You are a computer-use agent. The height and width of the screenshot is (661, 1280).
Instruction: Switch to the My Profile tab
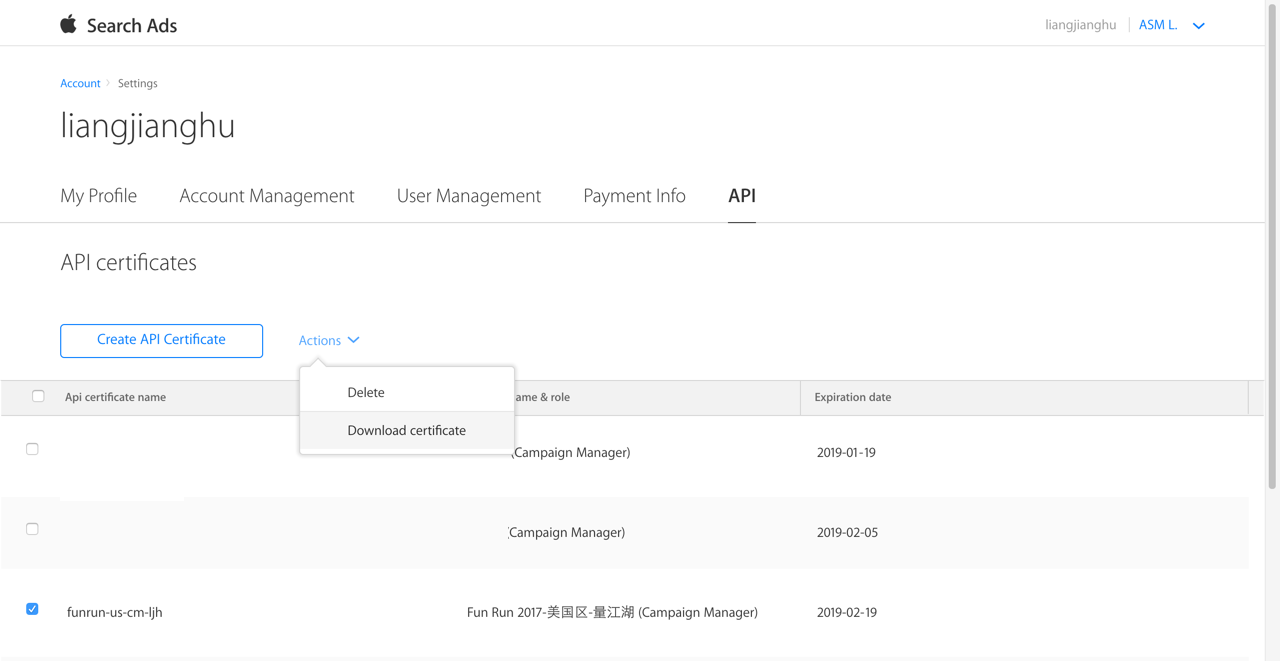point(98,196)
